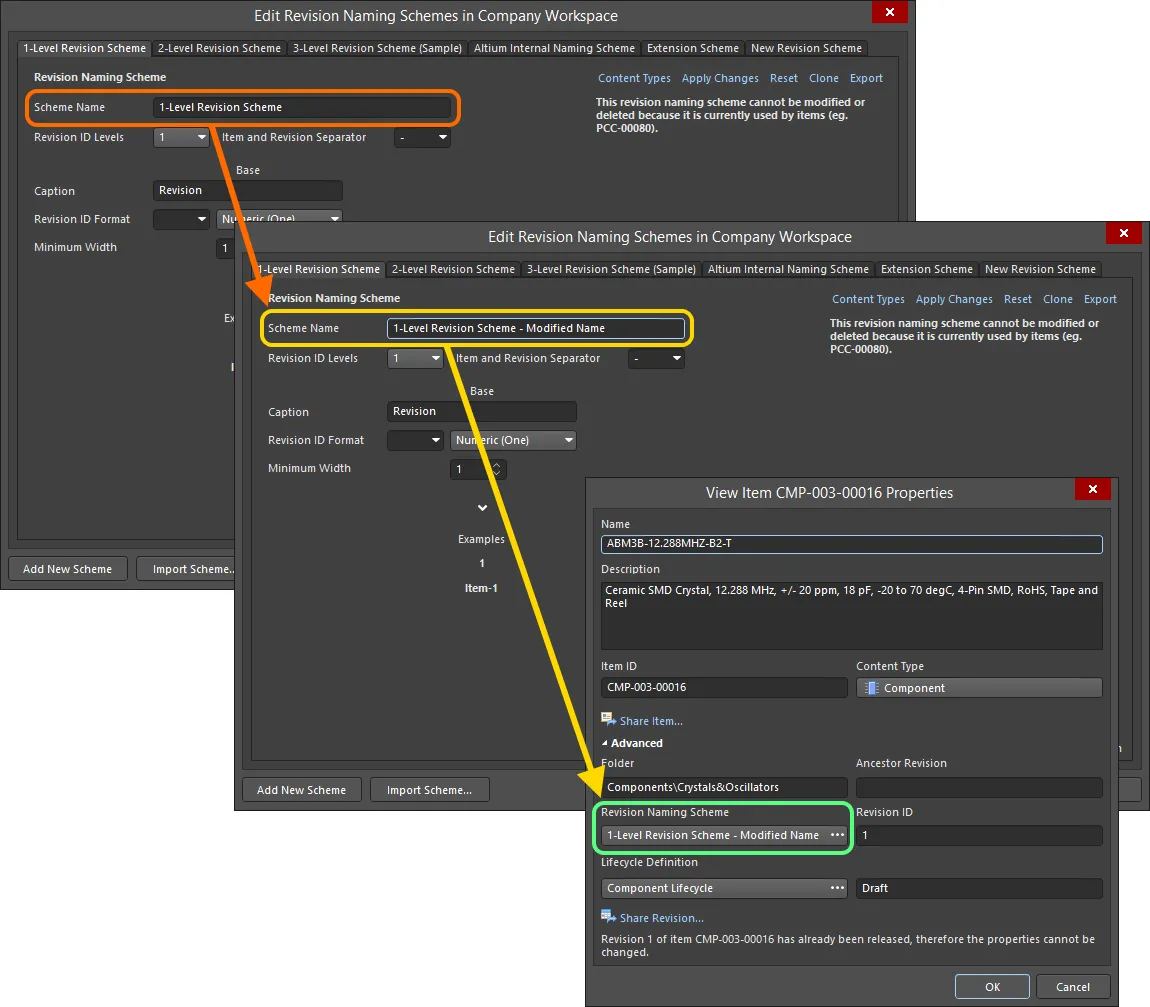Collapse the Advanced section in item properties

tap(605, 743)
